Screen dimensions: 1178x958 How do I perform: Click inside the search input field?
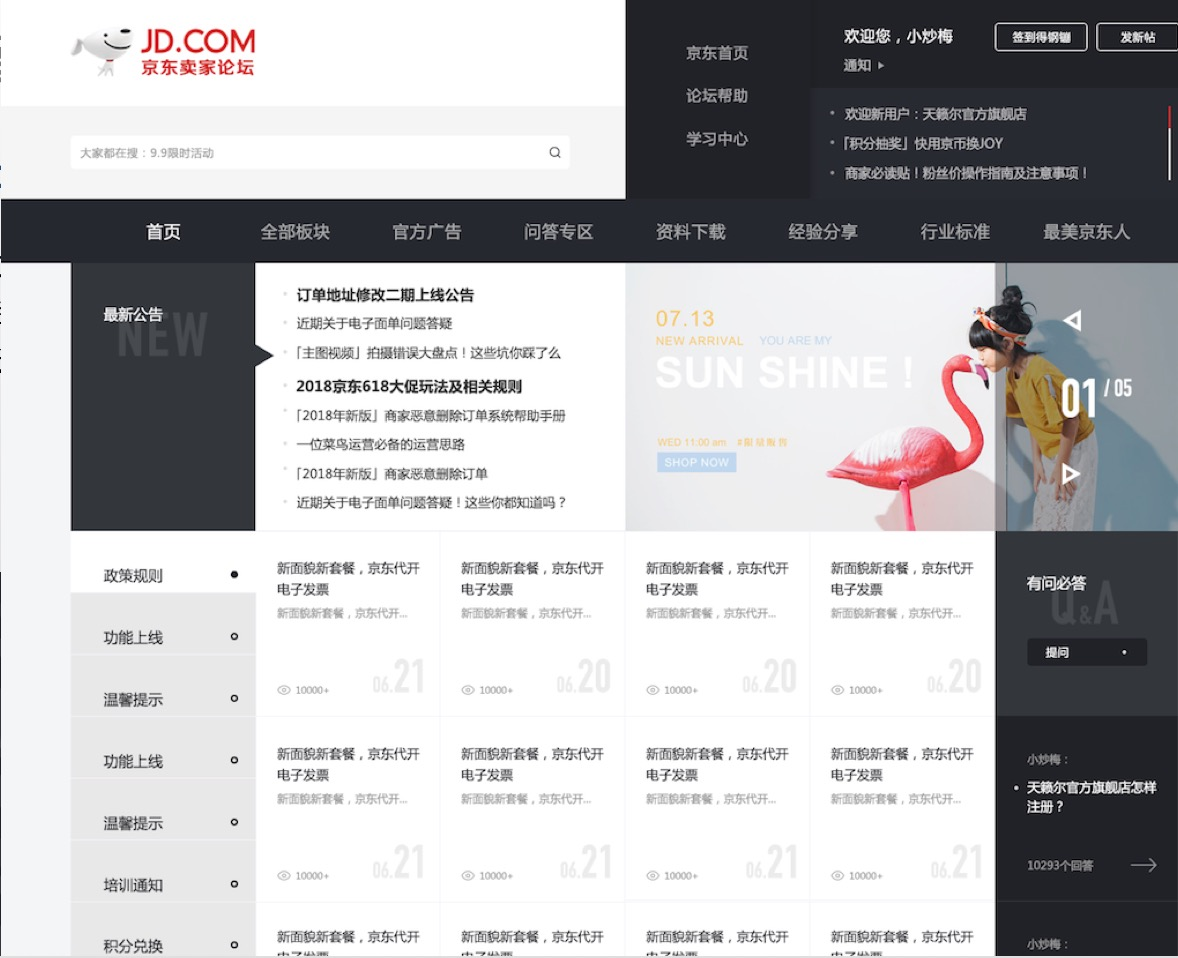(x=300, y=152)
